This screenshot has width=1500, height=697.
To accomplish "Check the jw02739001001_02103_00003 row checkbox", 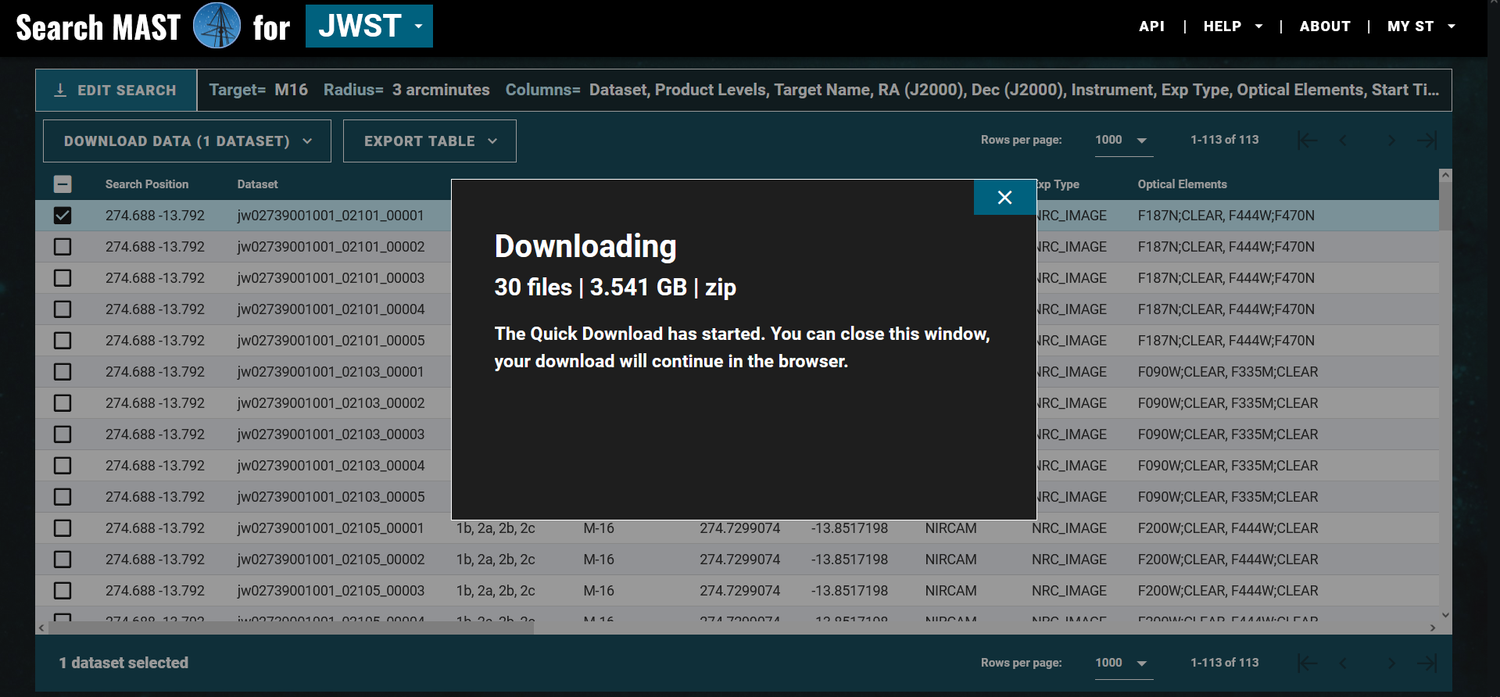I will click(62, 434).
